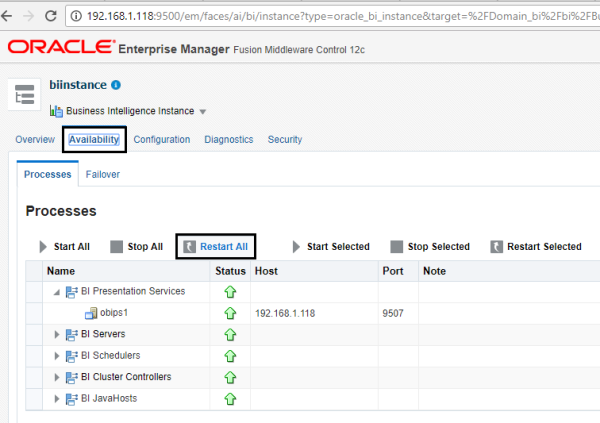Collapse the BI Presentation Services node
This screenshot has height=423, width=600.
tap(57, 292)
